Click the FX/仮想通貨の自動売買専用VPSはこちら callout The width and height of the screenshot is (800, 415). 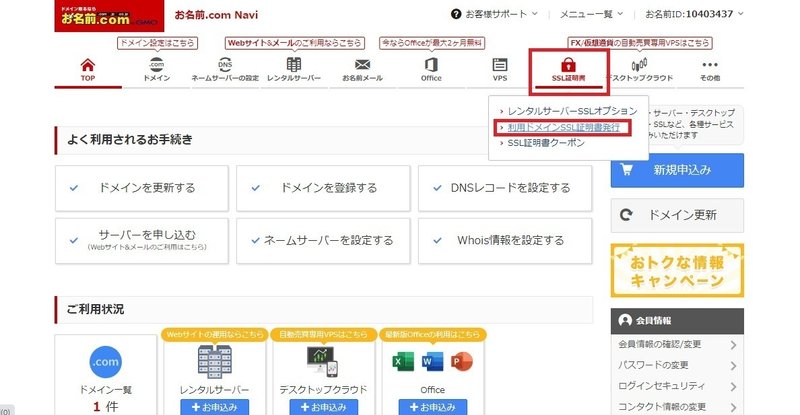(x=640, y=43)
